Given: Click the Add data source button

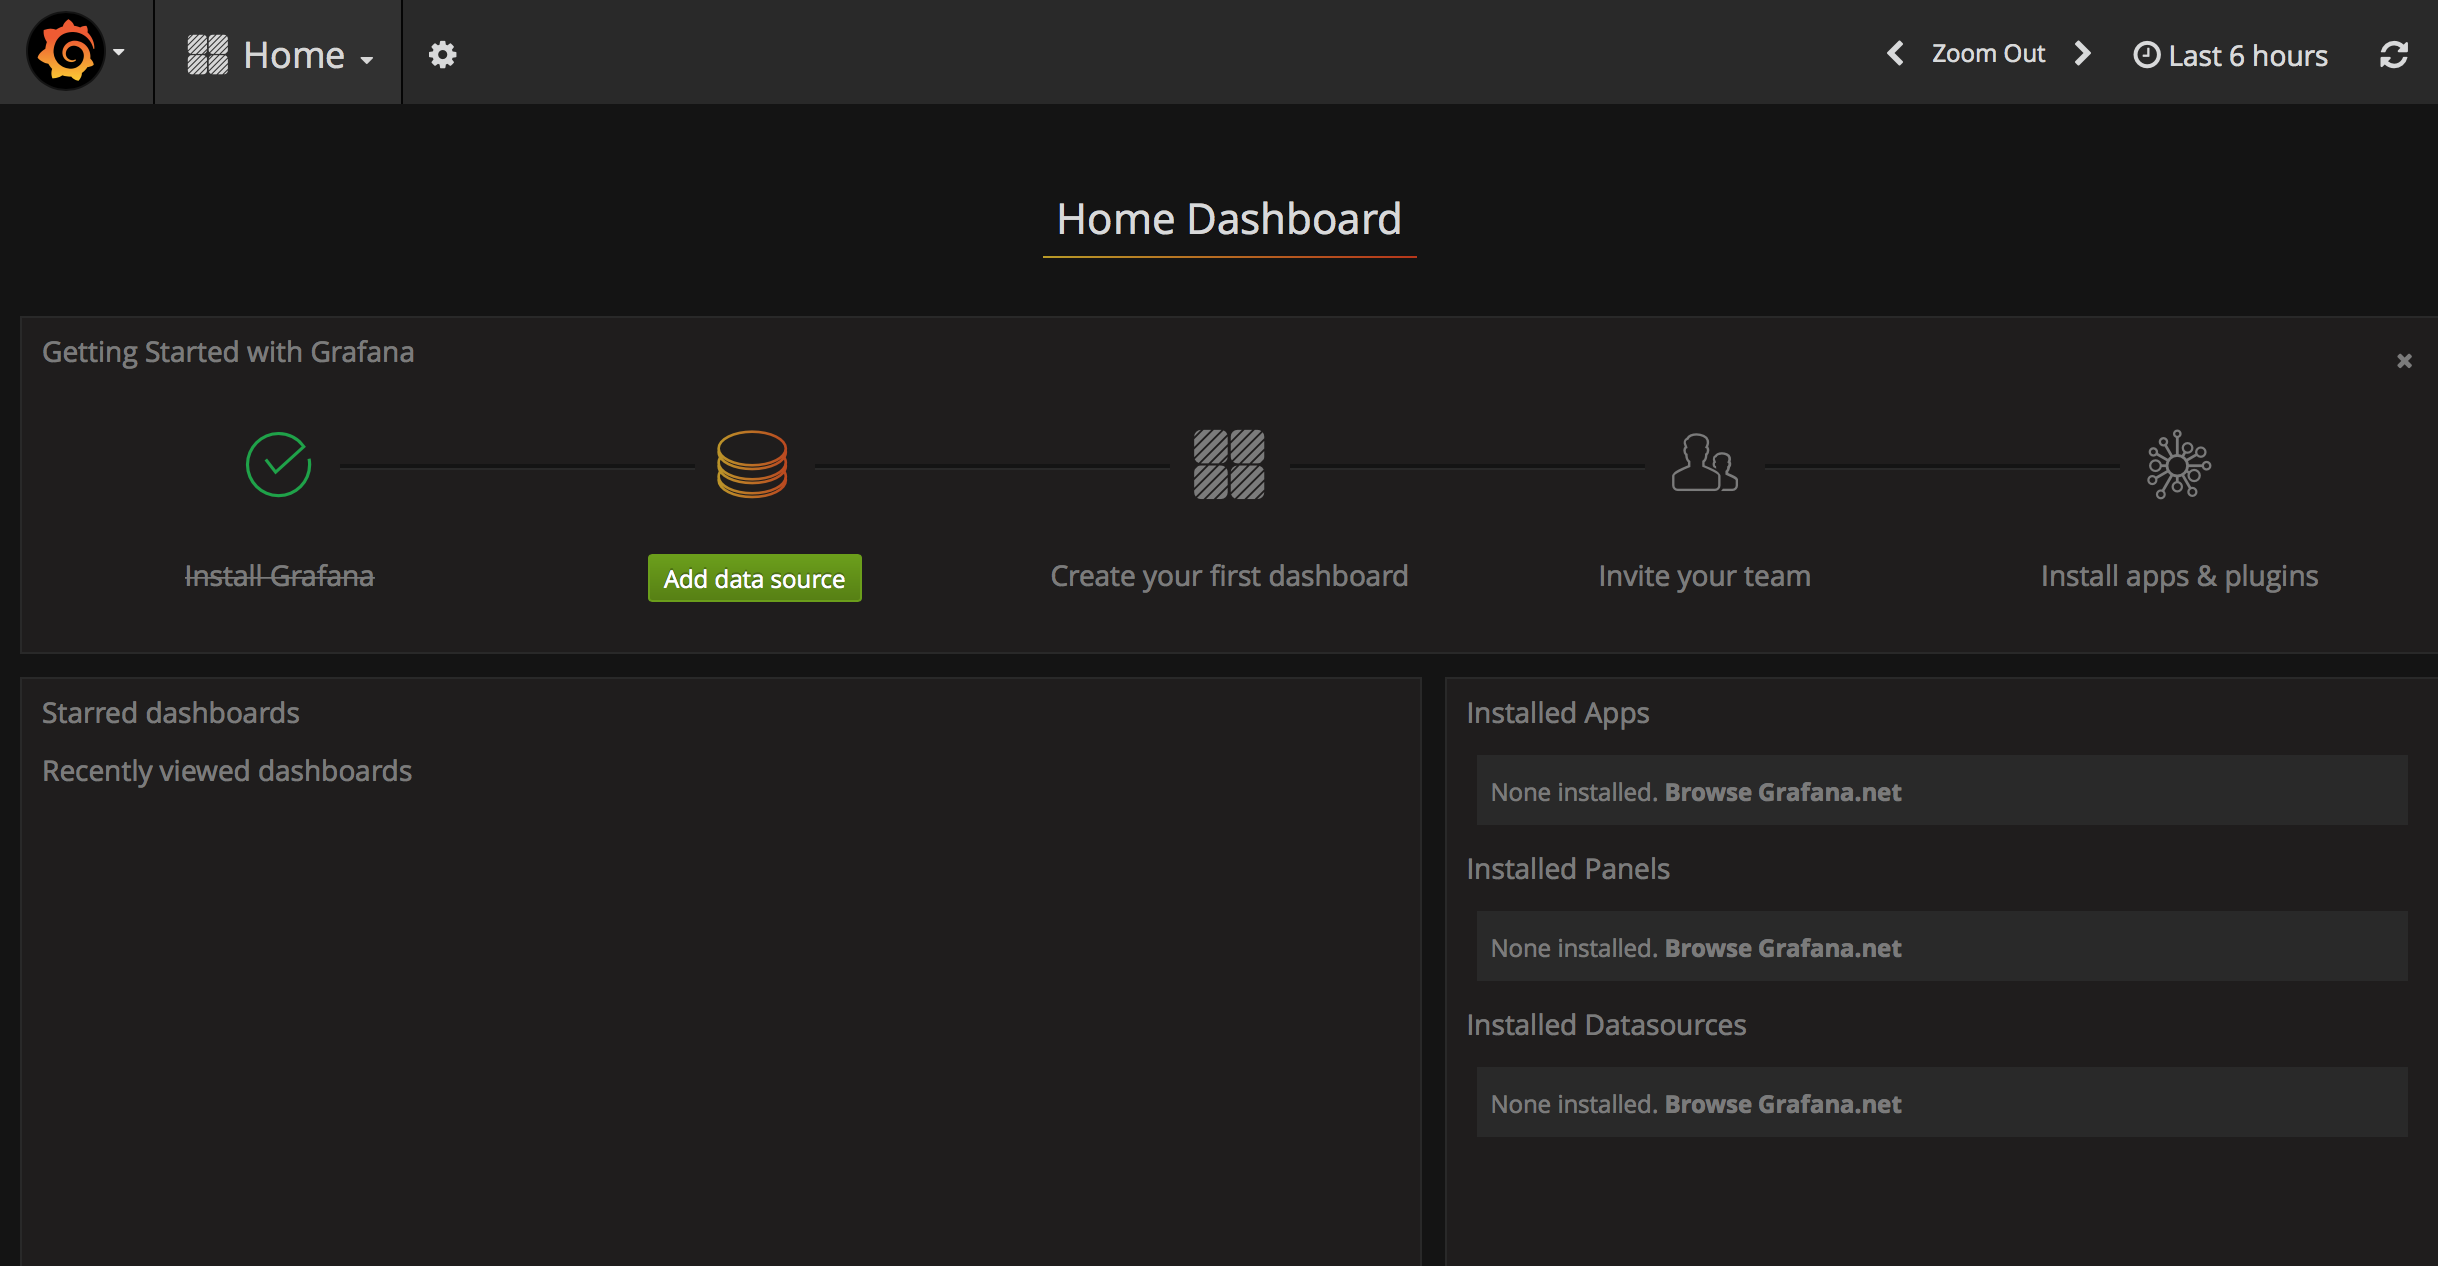Looking at the screenshot, I should [x=754, y=578].
